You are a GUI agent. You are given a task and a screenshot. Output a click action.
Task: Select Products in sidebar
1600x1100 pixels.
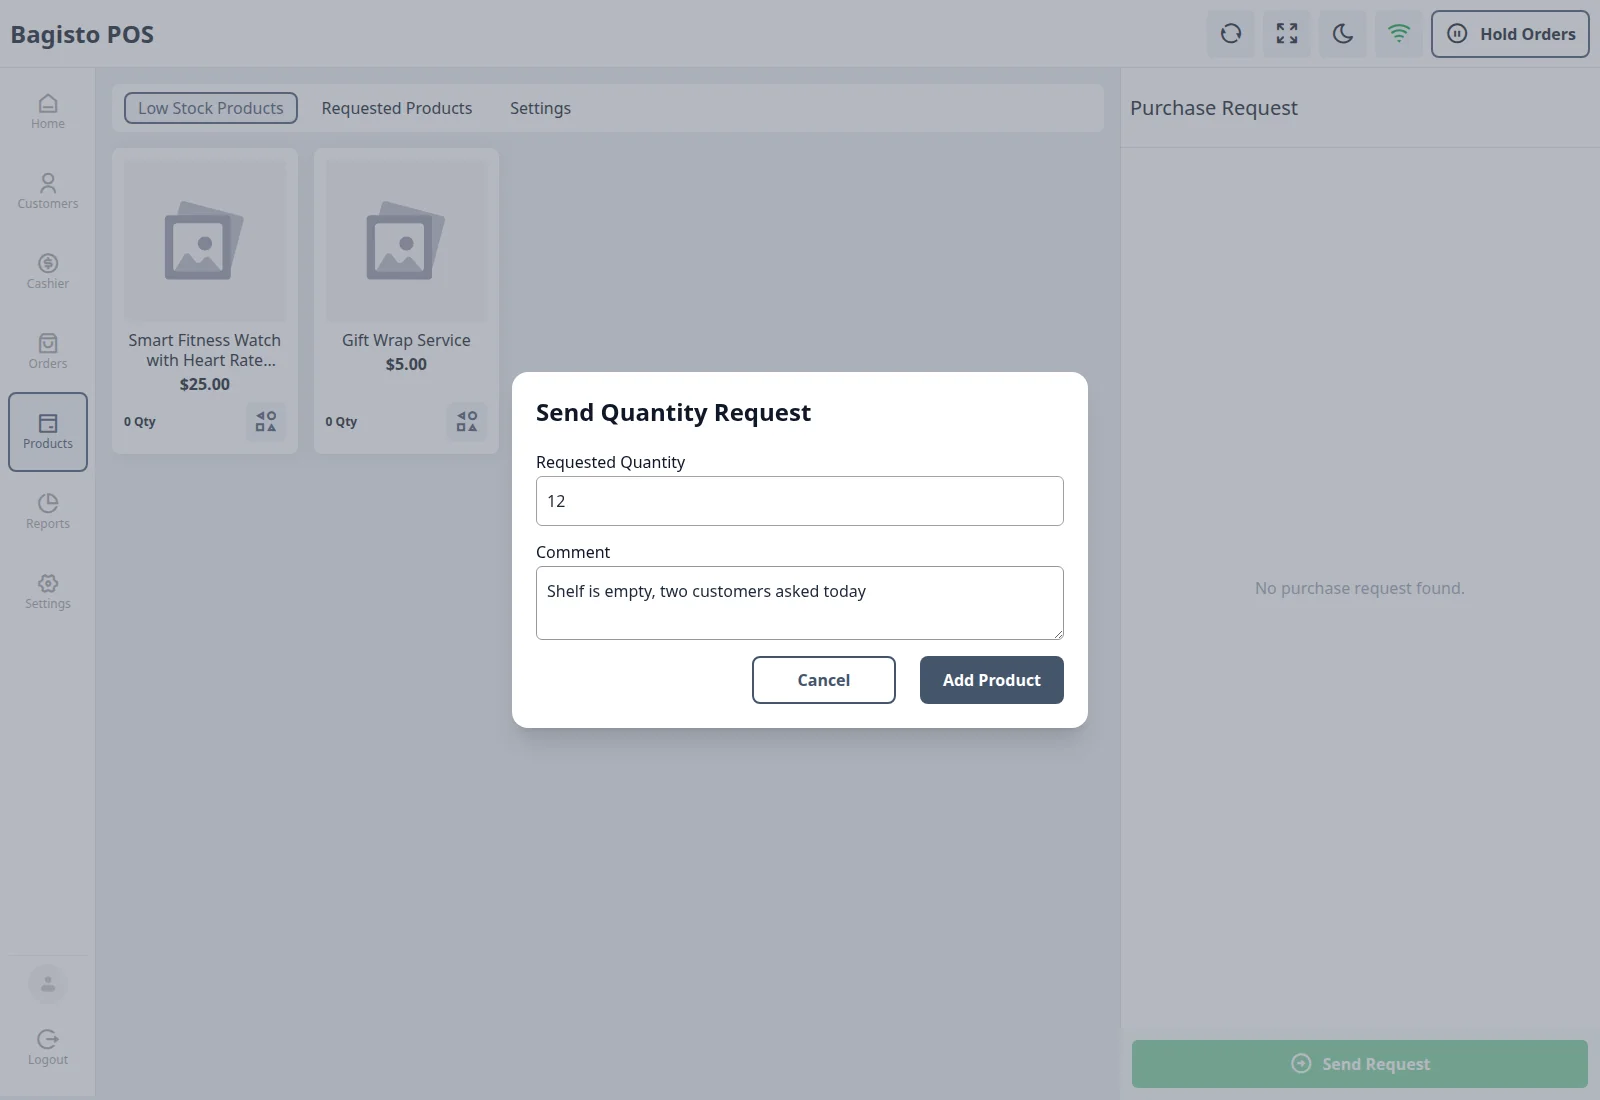(48, 432)
